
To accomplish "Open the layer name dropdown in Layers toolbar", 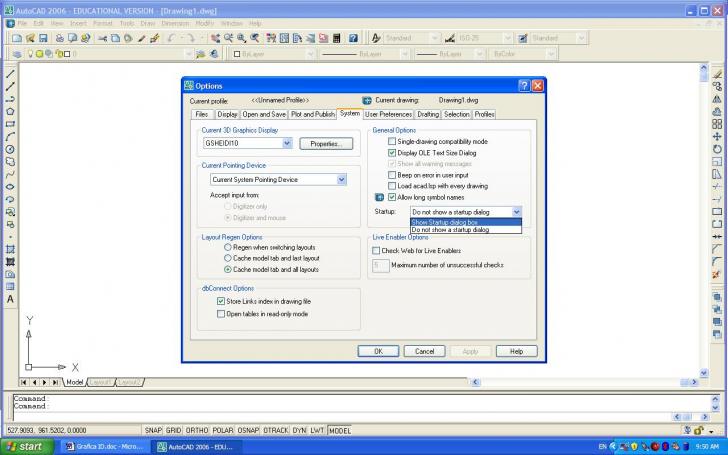I will click(x=188, y=54).
